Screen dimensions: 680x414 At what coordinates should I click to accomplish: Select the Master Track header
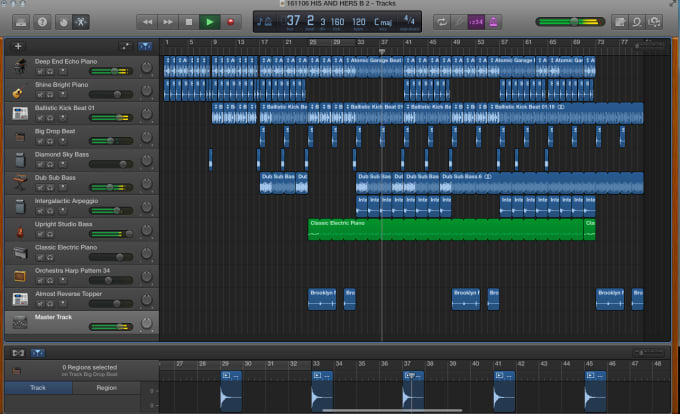click(x=82, y=323)
